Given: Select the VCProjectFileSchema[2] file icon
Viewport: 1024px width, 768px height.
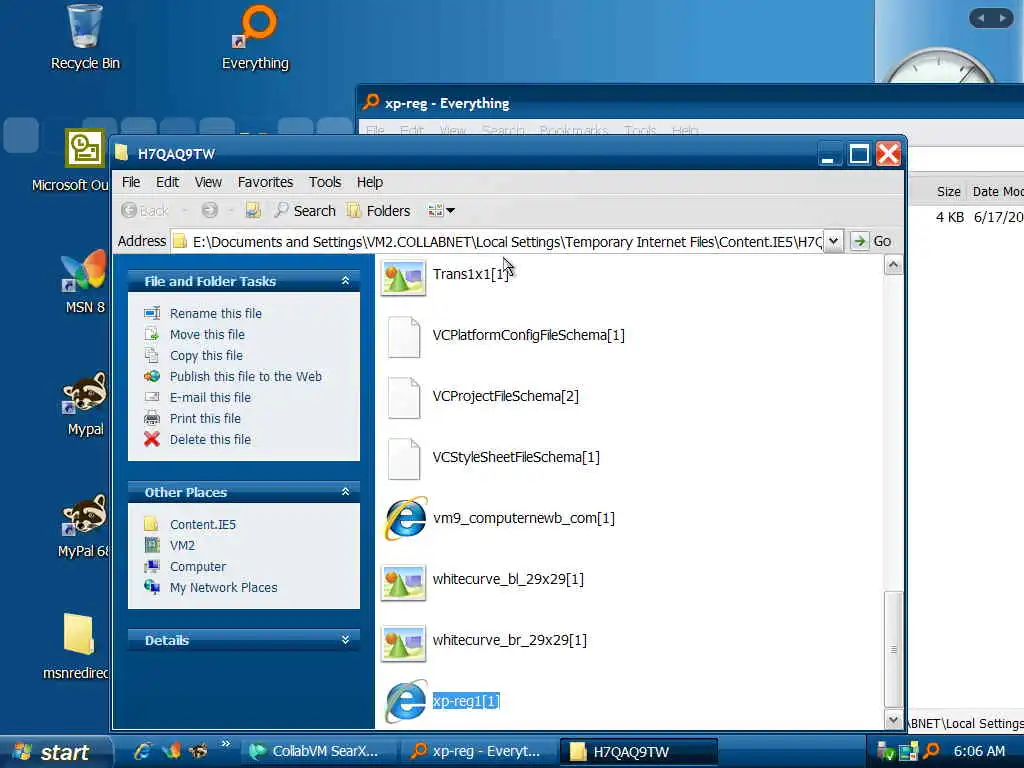Looking at the screenshot, I should [x=404, y=398].
